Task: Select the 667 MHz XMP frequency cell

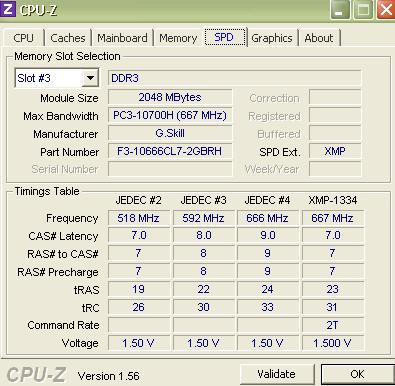Action: (x=333, y=218)
